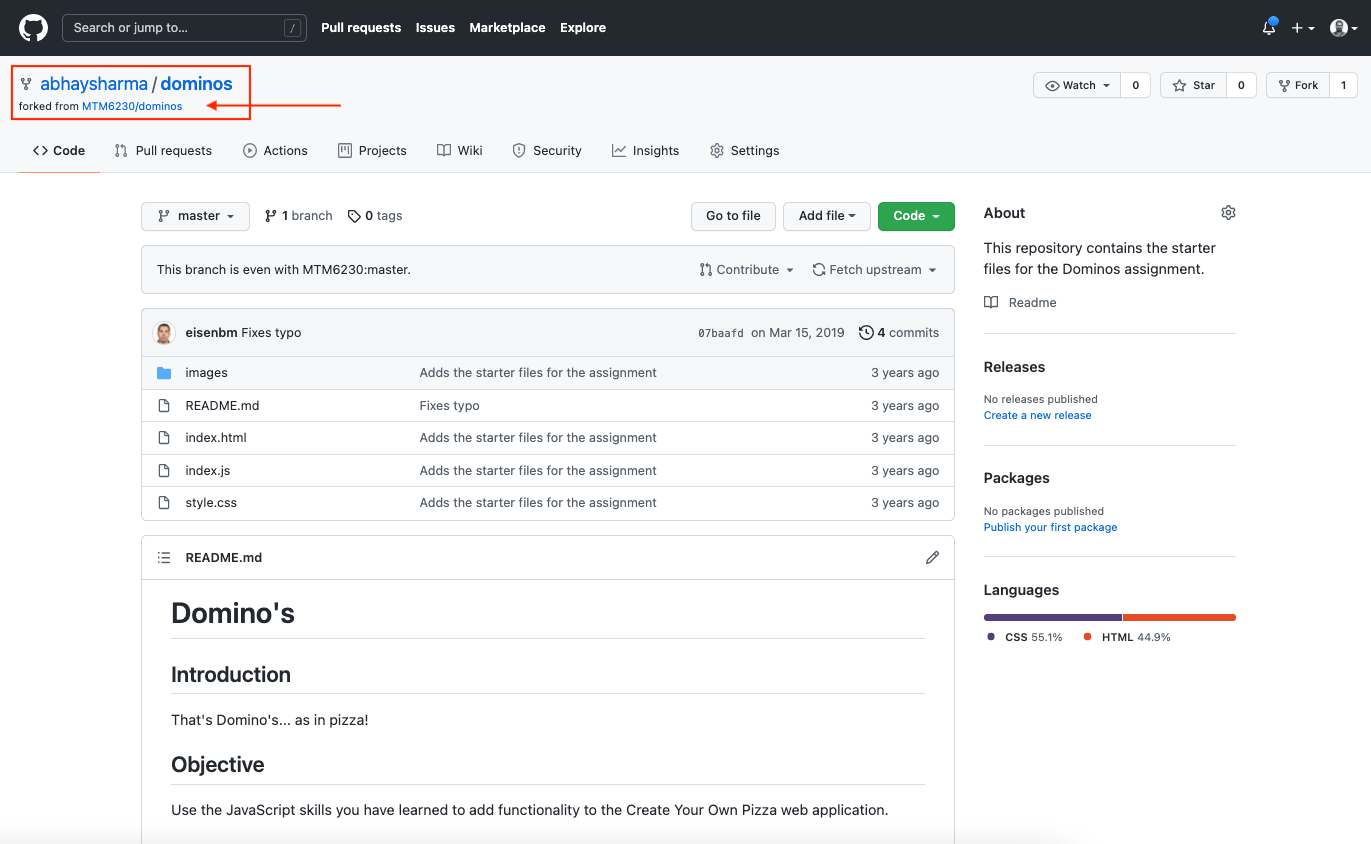Open Explore in the top navigation
This screenshot has width=1371, height=844.
pyautogui.click(x=583, y=28)
